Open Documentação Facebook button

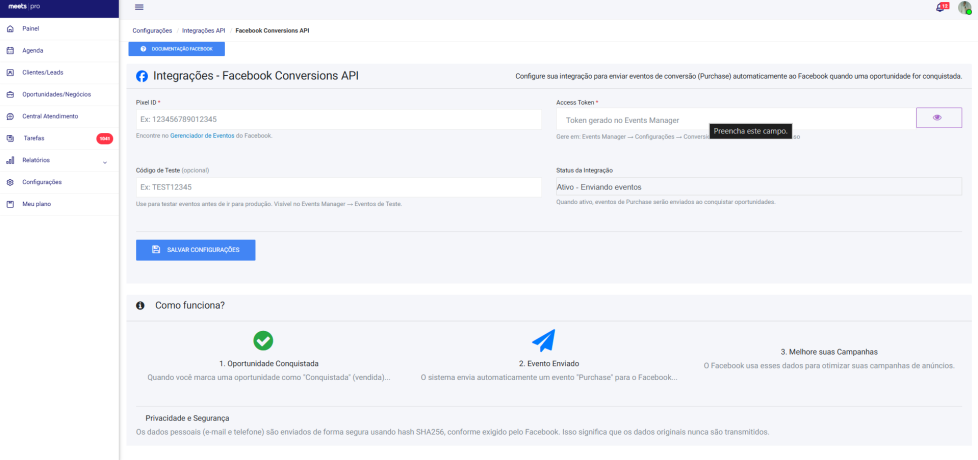(177, 48)
